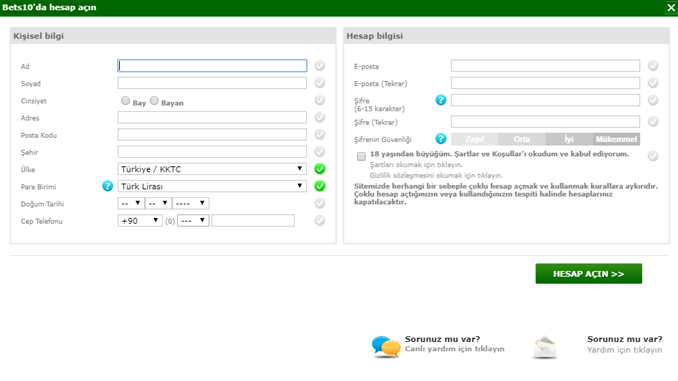Click the envelope help icon
The height and width of the screenshot is (381, 678).
tap(545, 347)
